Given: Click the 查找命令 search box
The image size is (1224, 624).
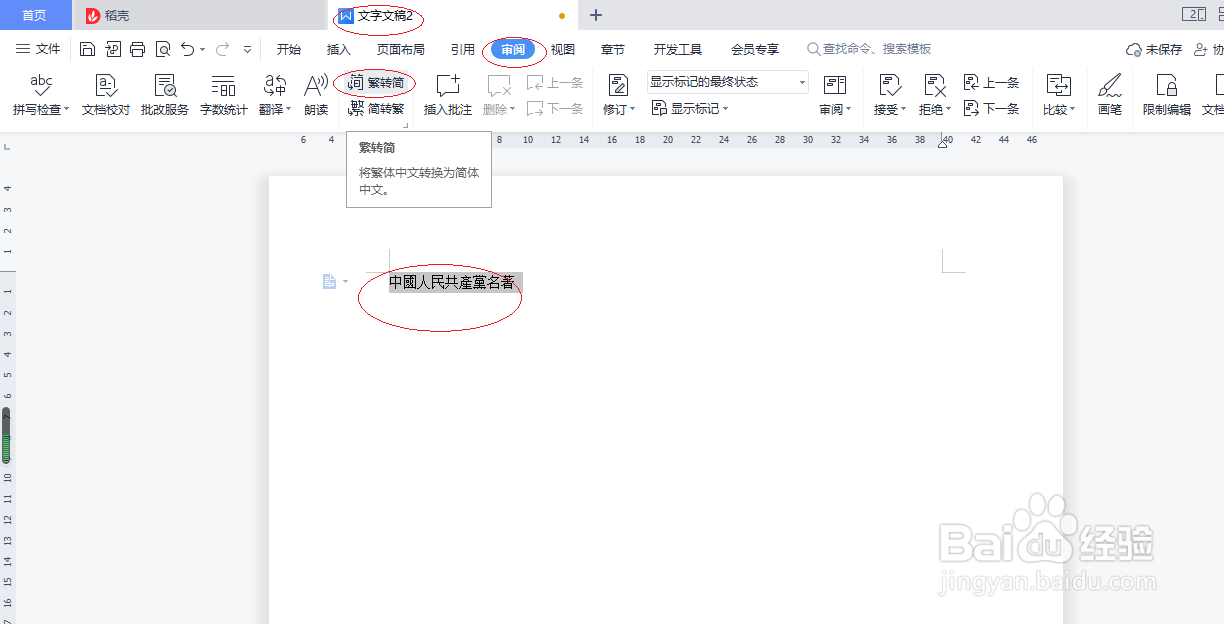Looking at the screenshot, I should click(x=870, y=48).
